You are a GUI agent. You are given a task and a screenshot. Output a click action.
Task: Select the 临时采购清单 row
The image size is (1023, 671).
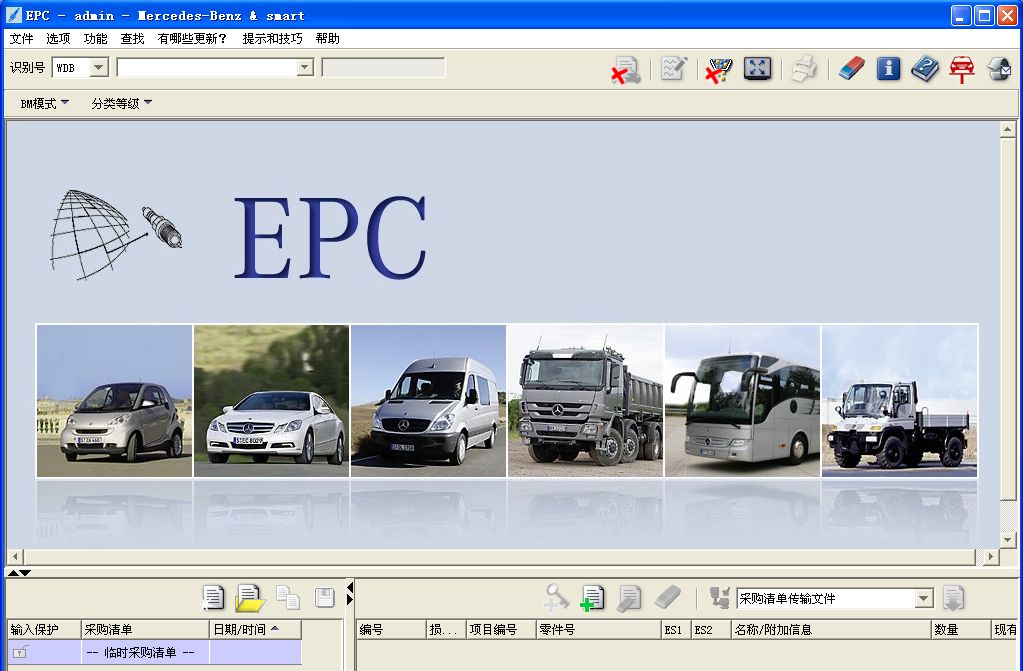(140, 652)
